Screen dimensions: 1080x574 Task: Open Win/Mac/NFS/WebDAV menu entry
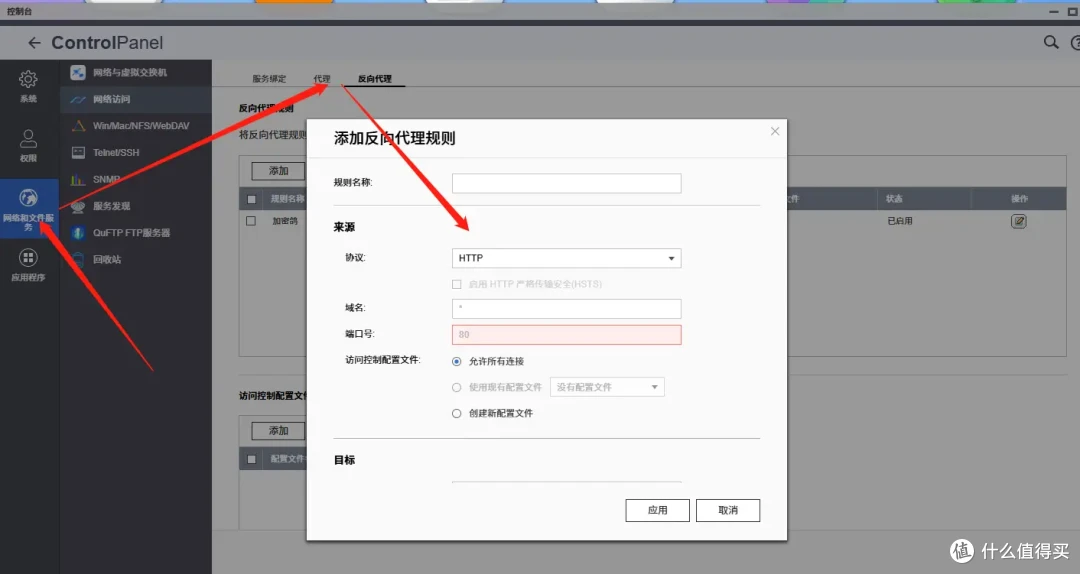click(x=141, y=125)
